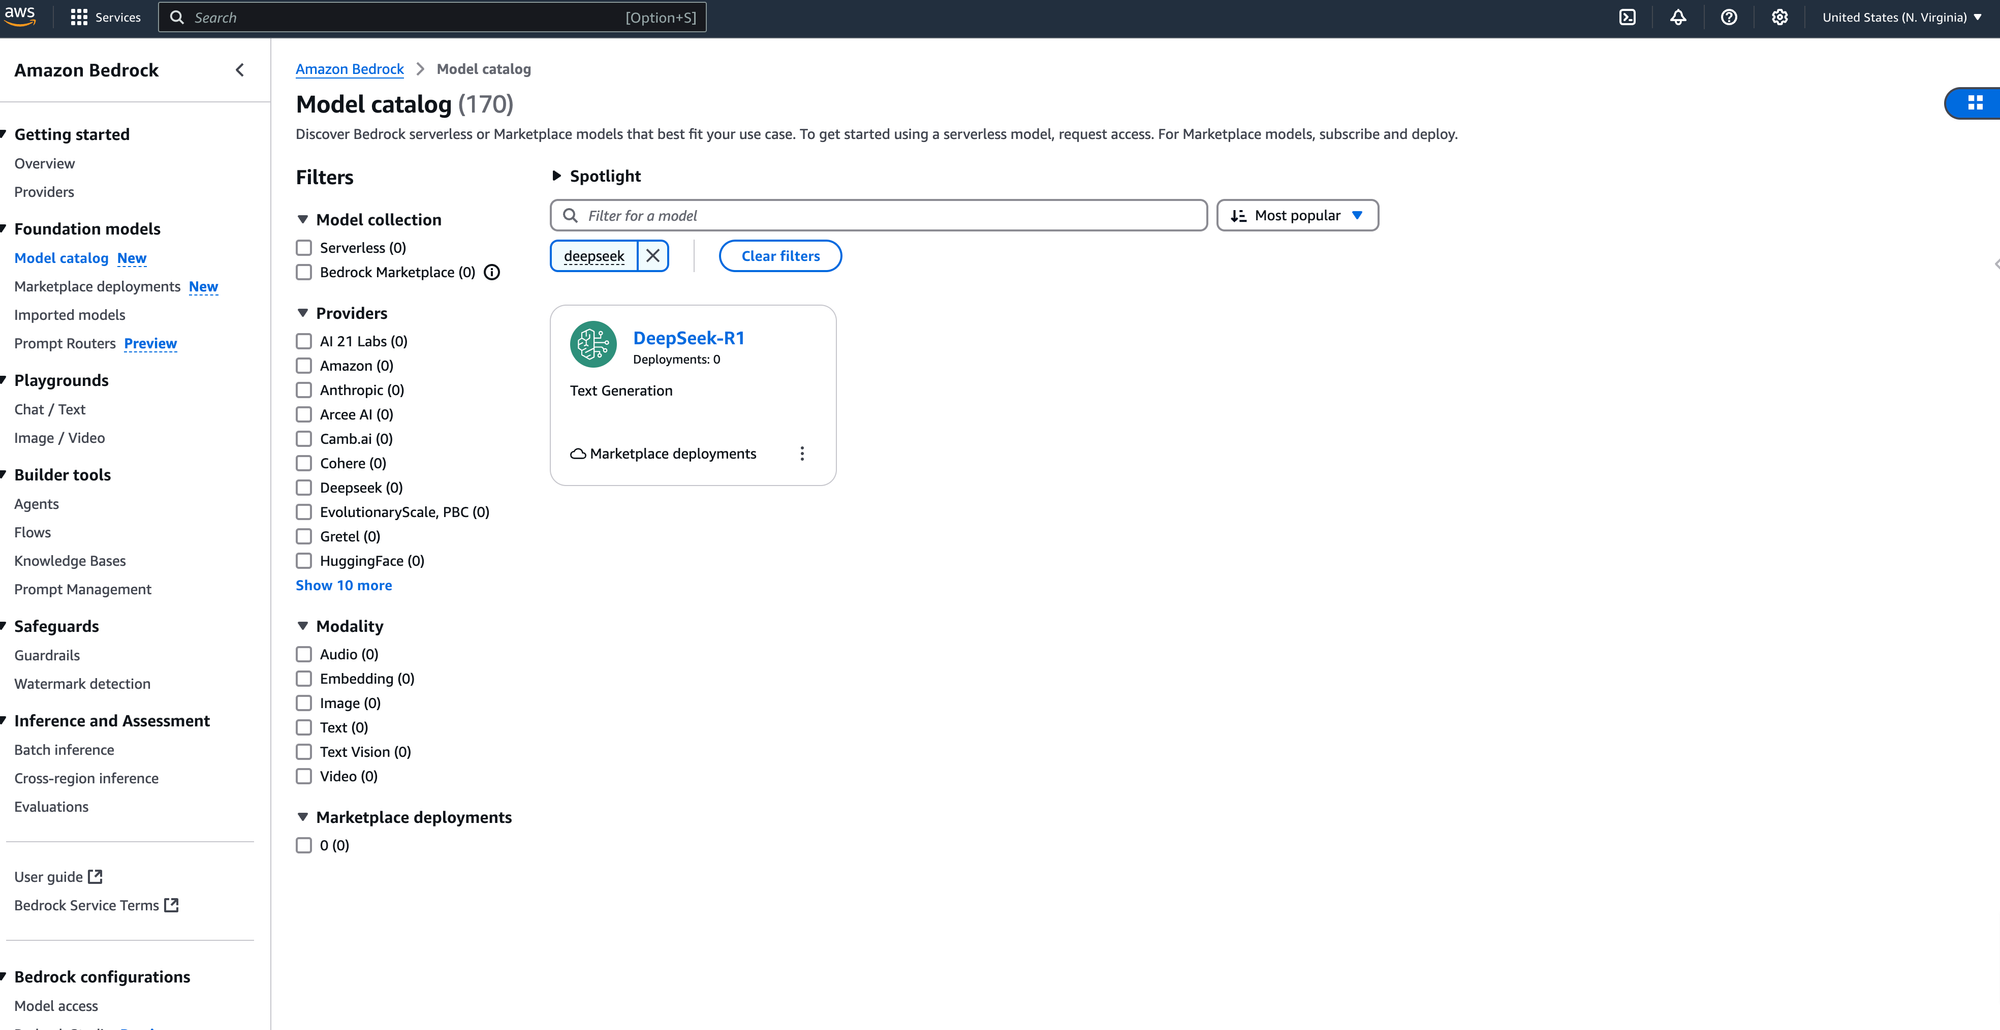Enable the Video modality filter

(304, 776)
